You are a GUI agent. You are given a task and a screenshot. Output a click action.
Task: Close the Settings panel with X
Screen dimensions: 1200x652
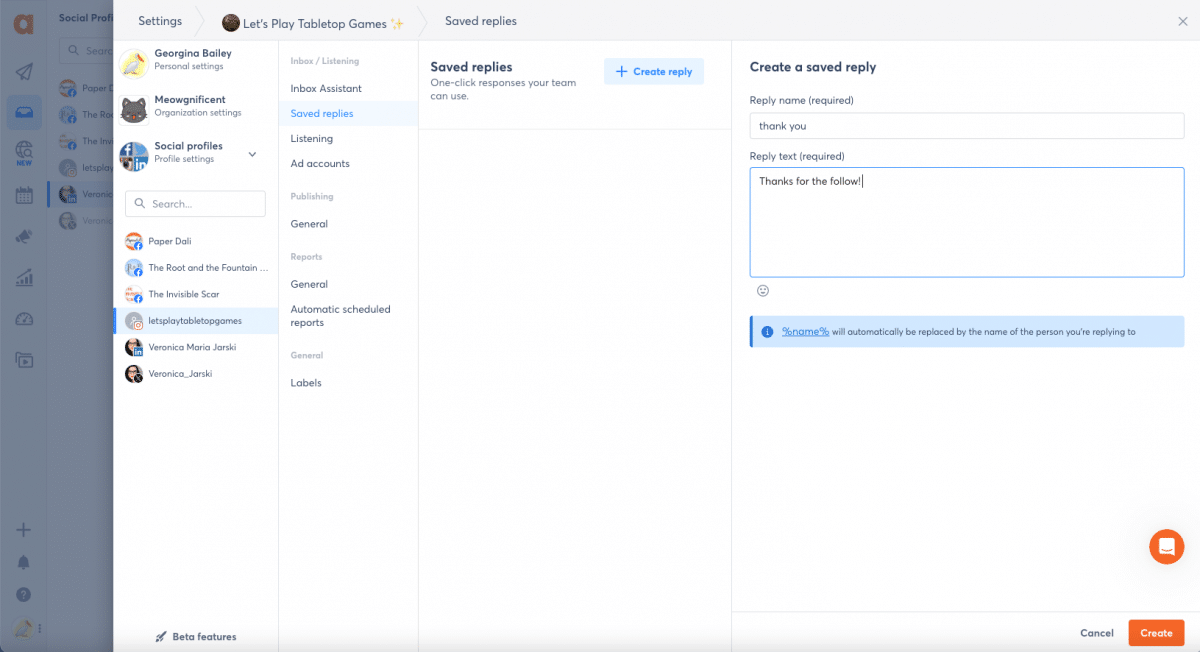1183,21
